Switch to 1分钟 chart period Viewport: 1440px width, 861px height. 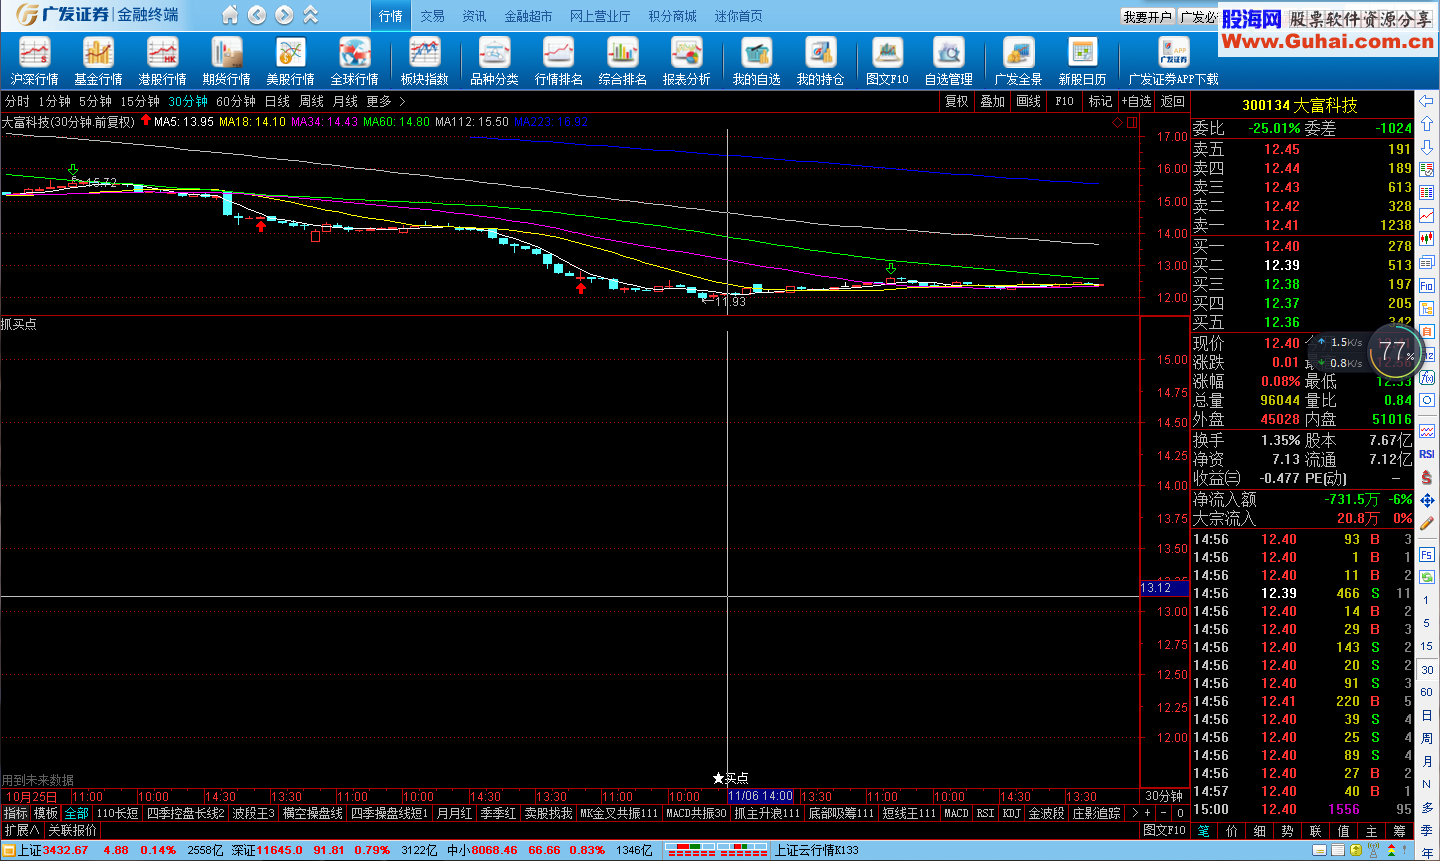point(54,101)
